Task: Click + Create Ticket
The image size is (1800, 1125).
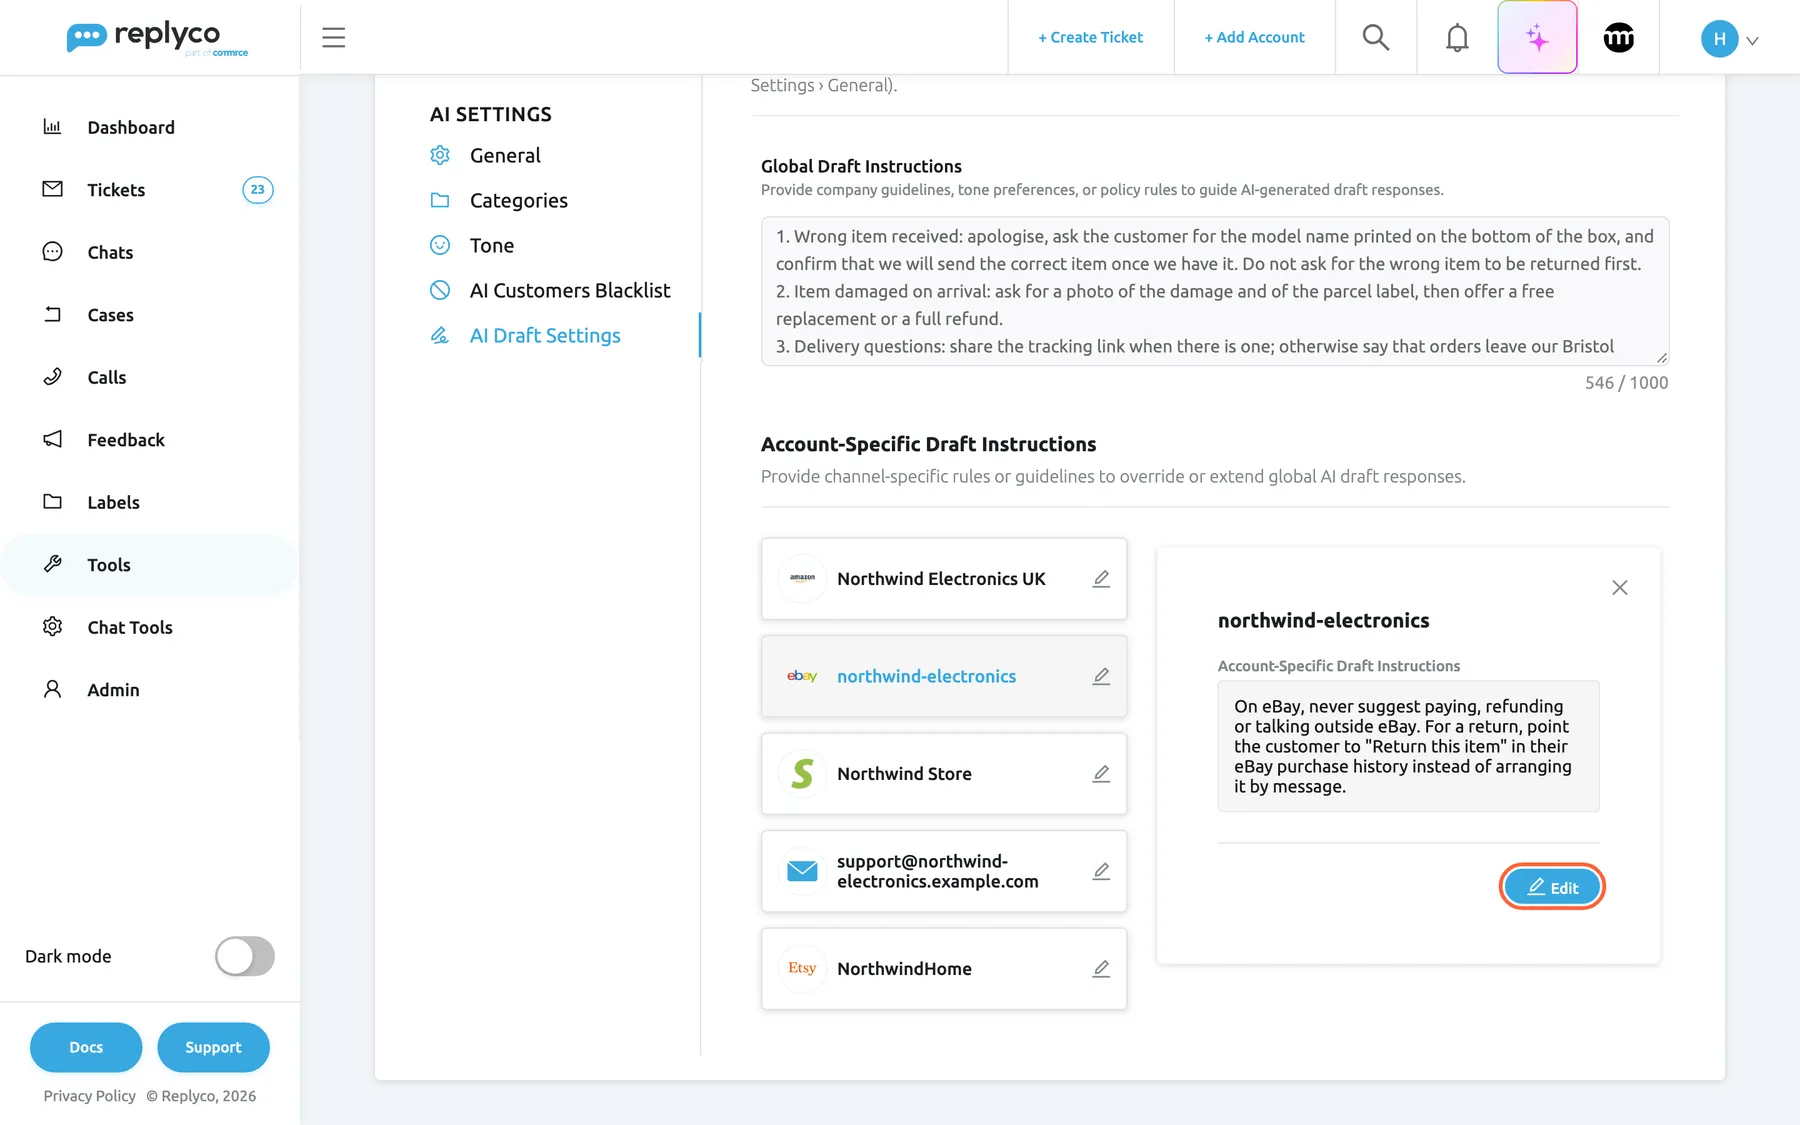Action: pos(1091,37)
